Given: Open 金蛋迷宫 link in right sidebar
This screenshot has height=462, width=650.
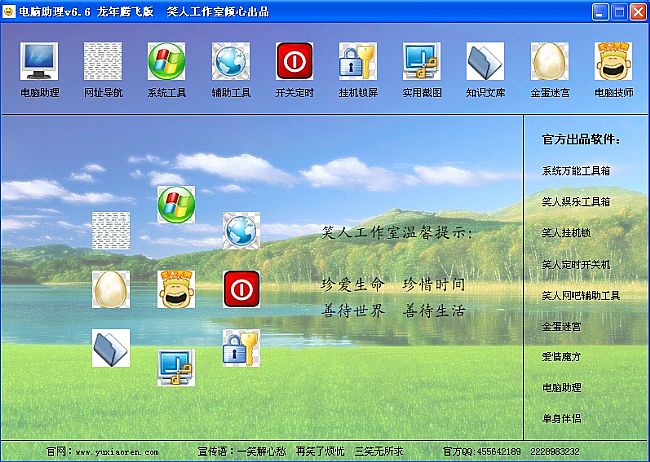Looking at the screenshot, I should point(561,326).
